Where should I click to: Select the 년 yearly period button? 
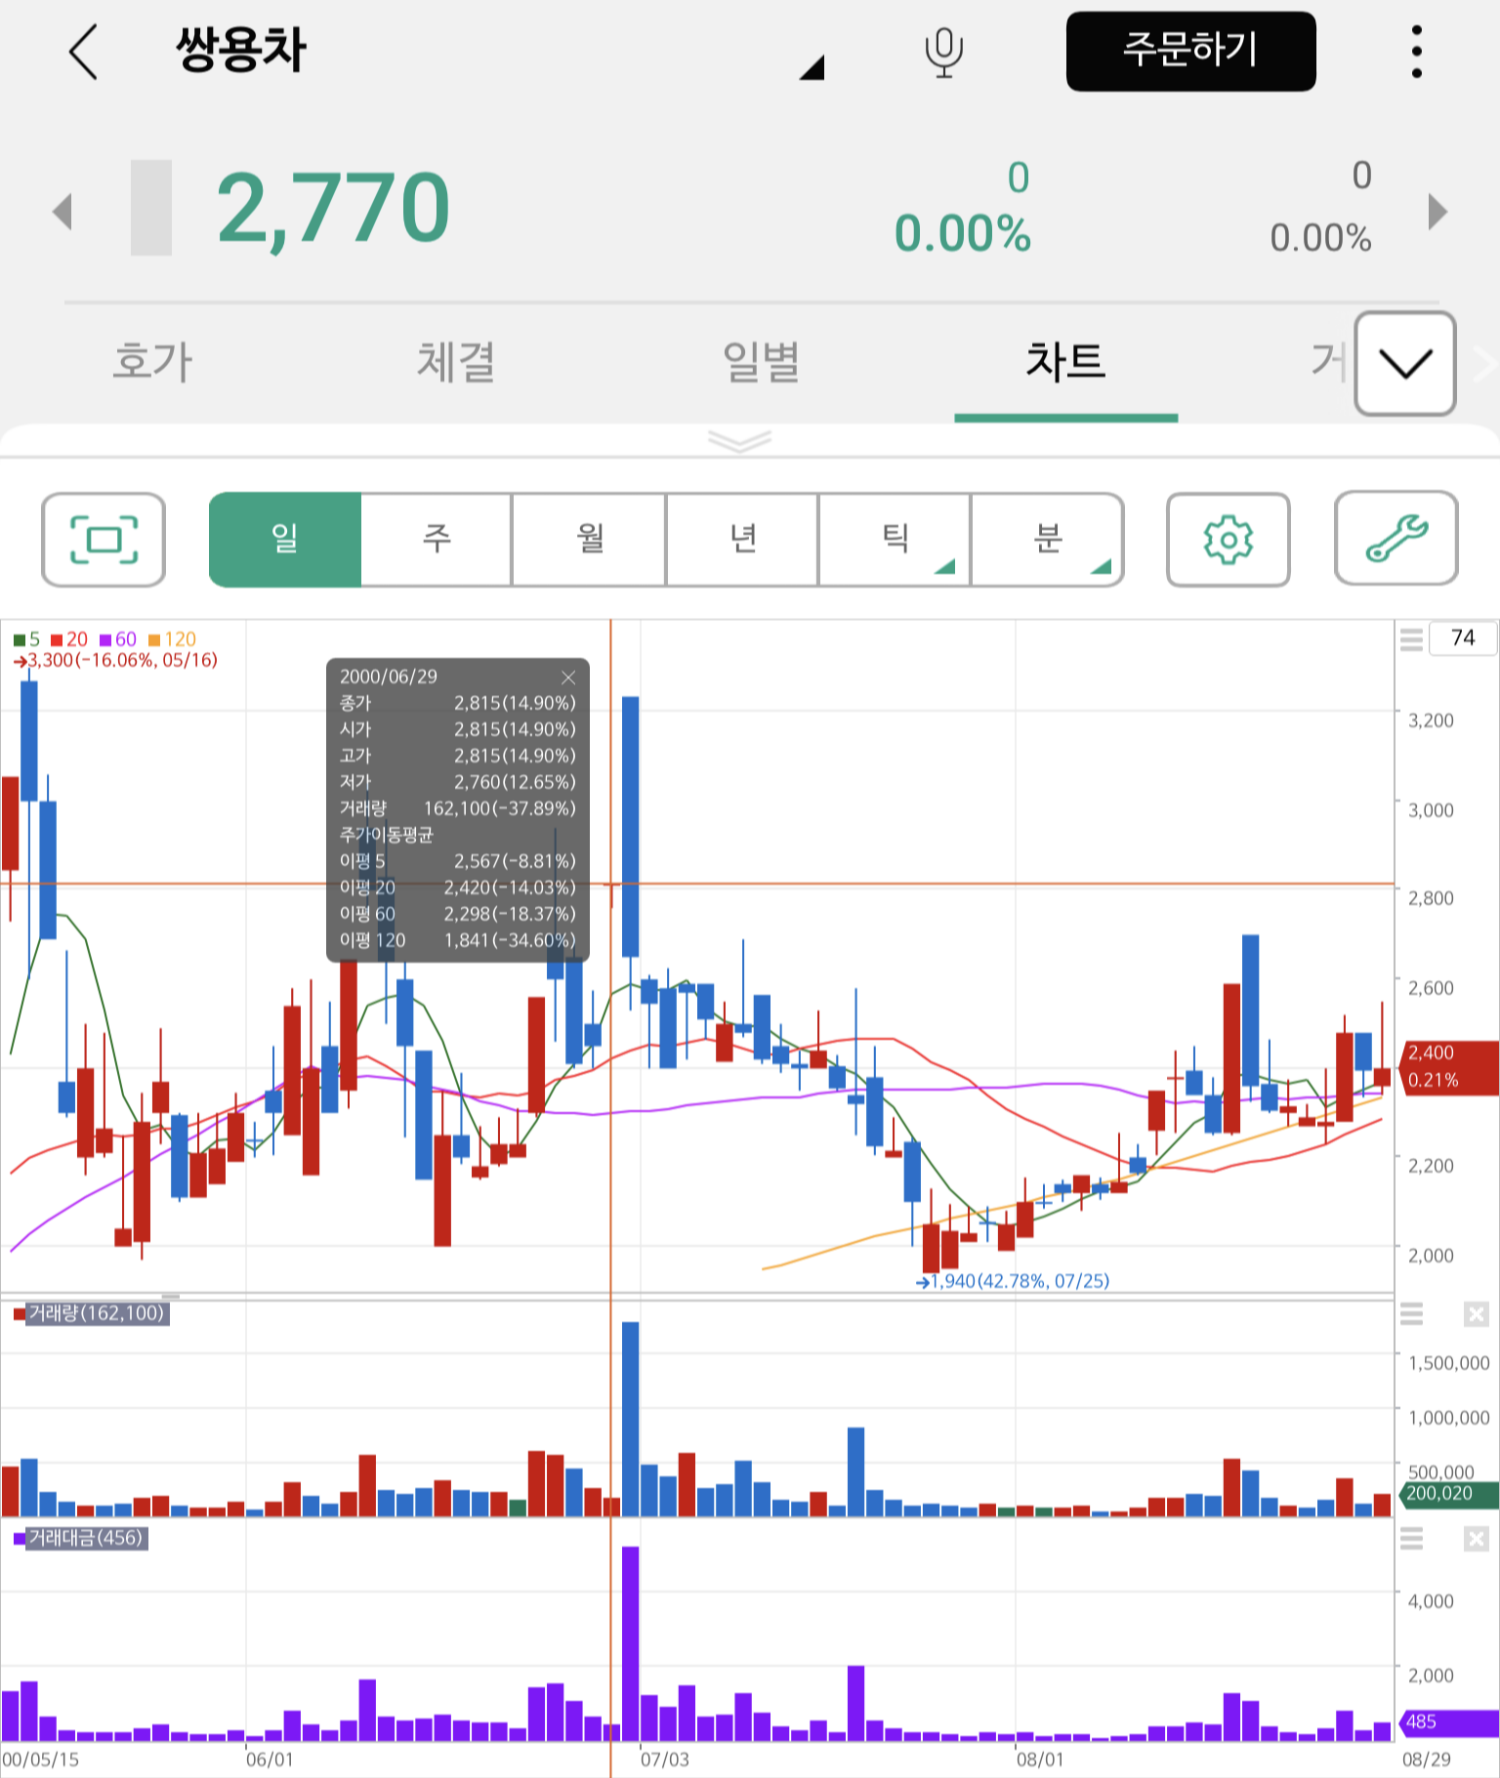[x=743, y=540]
